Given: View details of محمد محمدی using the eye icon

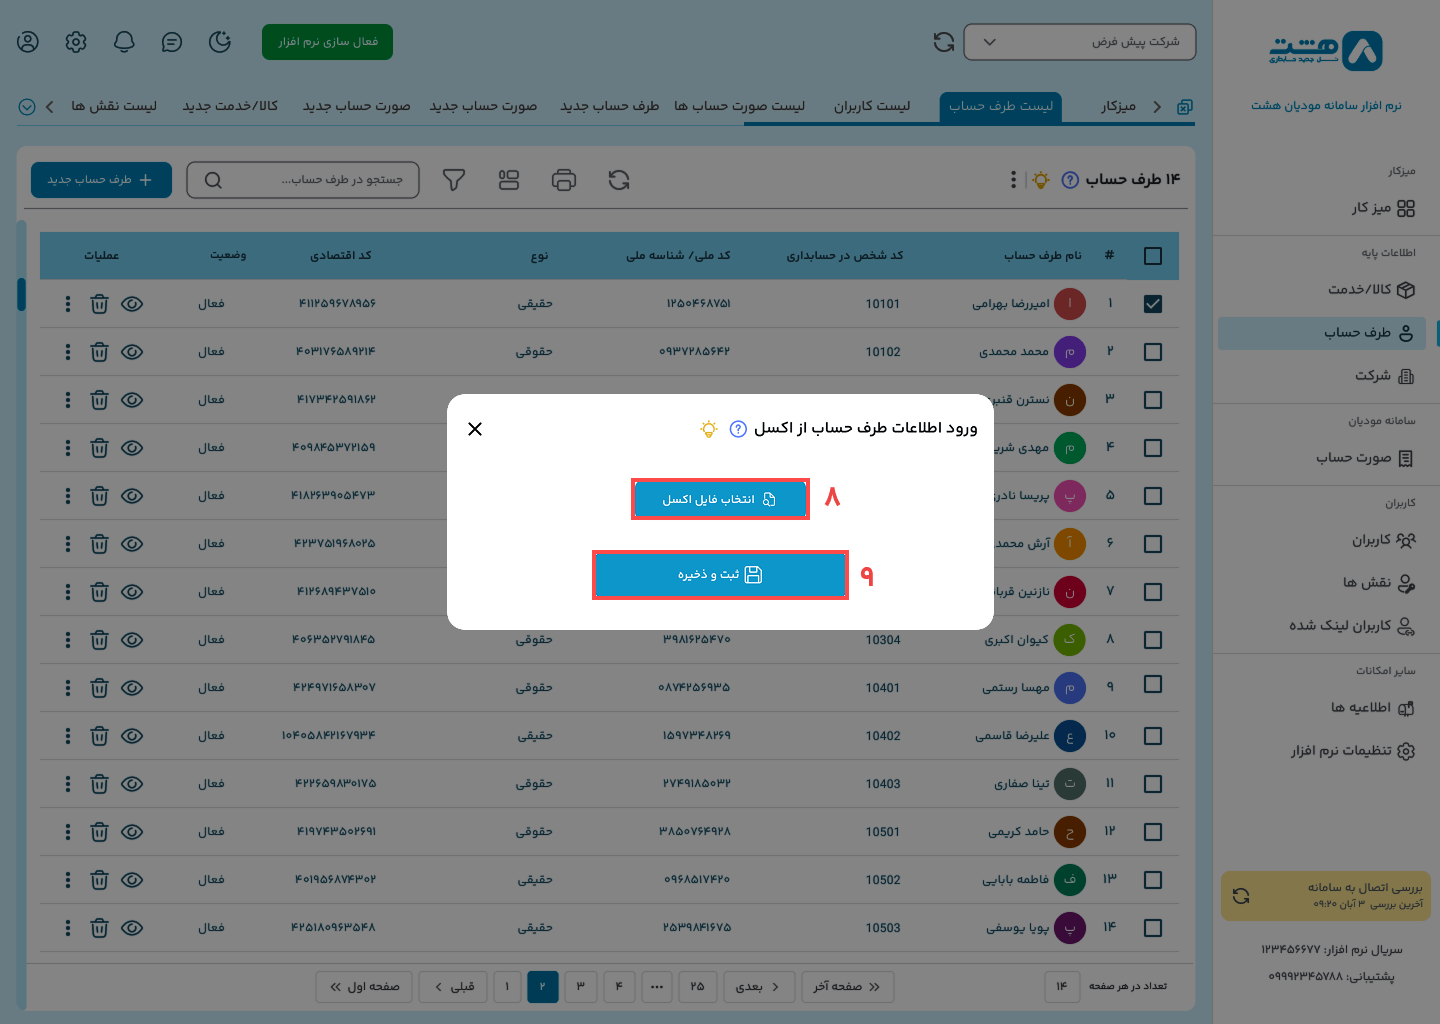Looking at the screenshot, I should tap(132, 352).
